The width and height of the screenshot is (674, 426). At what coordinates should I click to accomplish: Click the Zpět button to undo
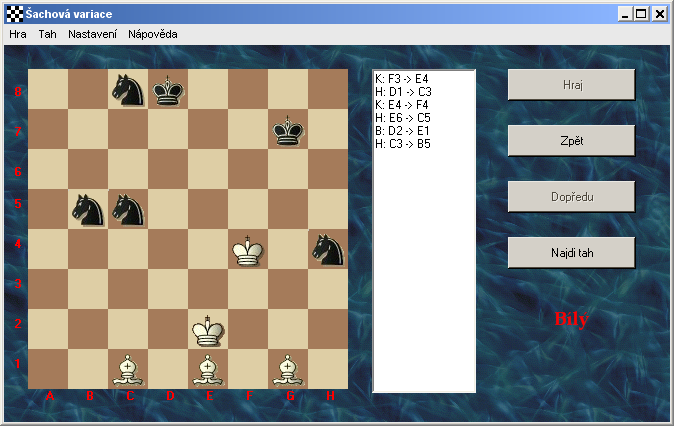(571, 140)
